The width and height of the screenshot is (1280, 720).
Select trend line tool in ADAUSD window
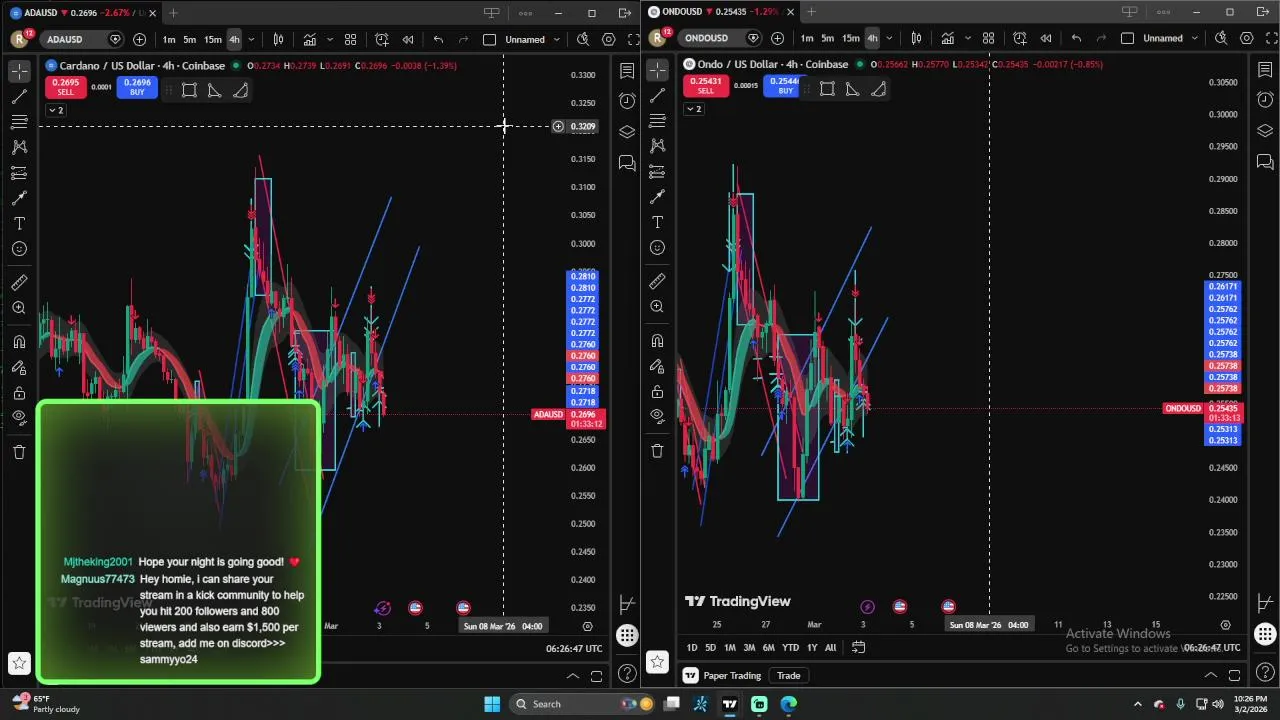pos(19,97)
